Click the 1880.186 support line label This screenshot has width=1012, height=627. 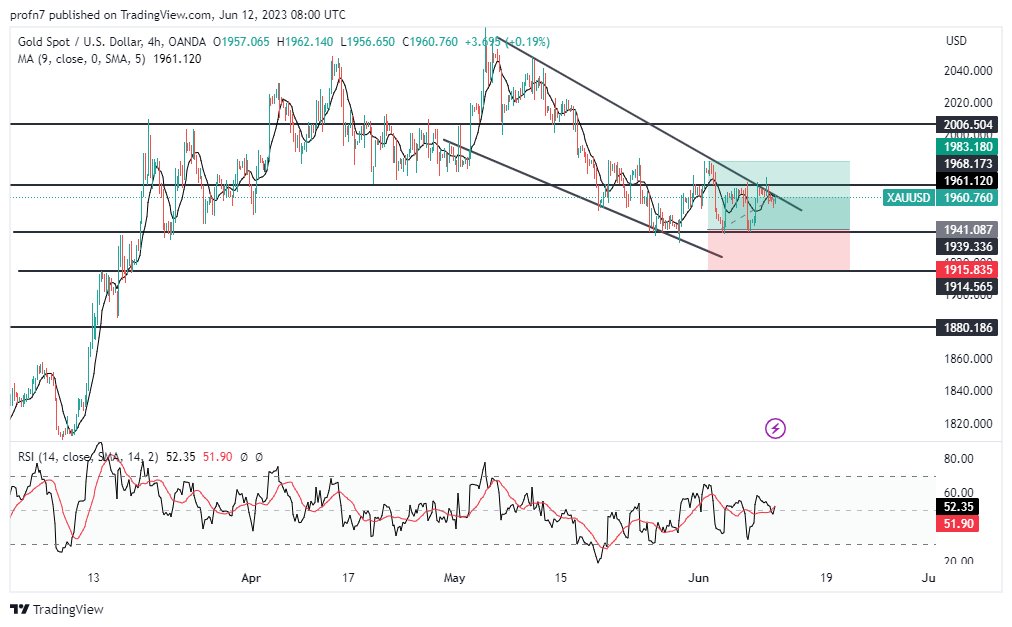[x=967, y=327]
